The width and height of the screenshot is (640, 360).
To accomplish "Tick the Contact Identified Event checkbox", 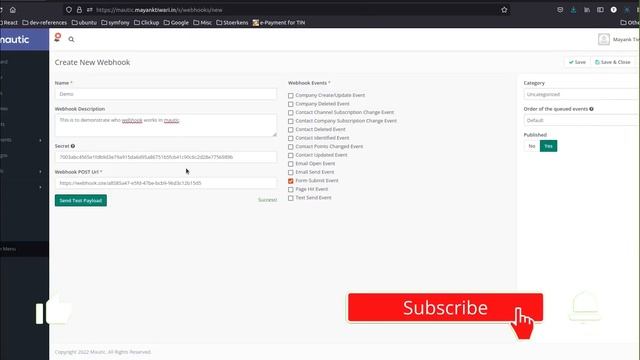I will click(x=291, y=138).
